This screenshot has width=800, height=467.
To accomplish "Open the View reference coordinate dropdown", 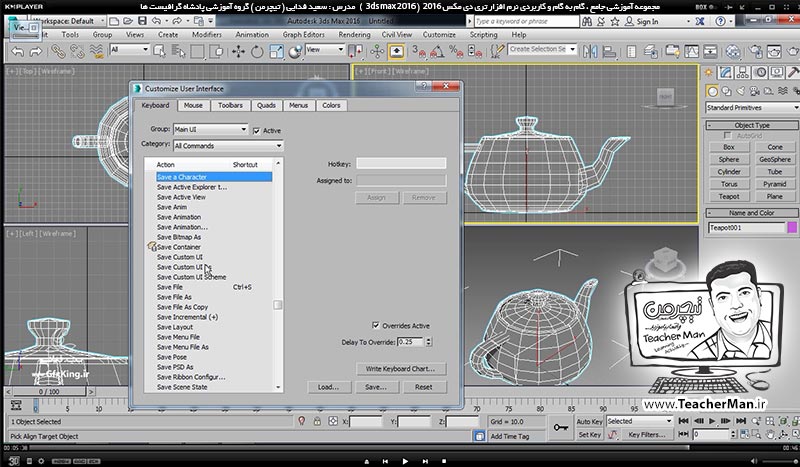I will click(325, 50).
